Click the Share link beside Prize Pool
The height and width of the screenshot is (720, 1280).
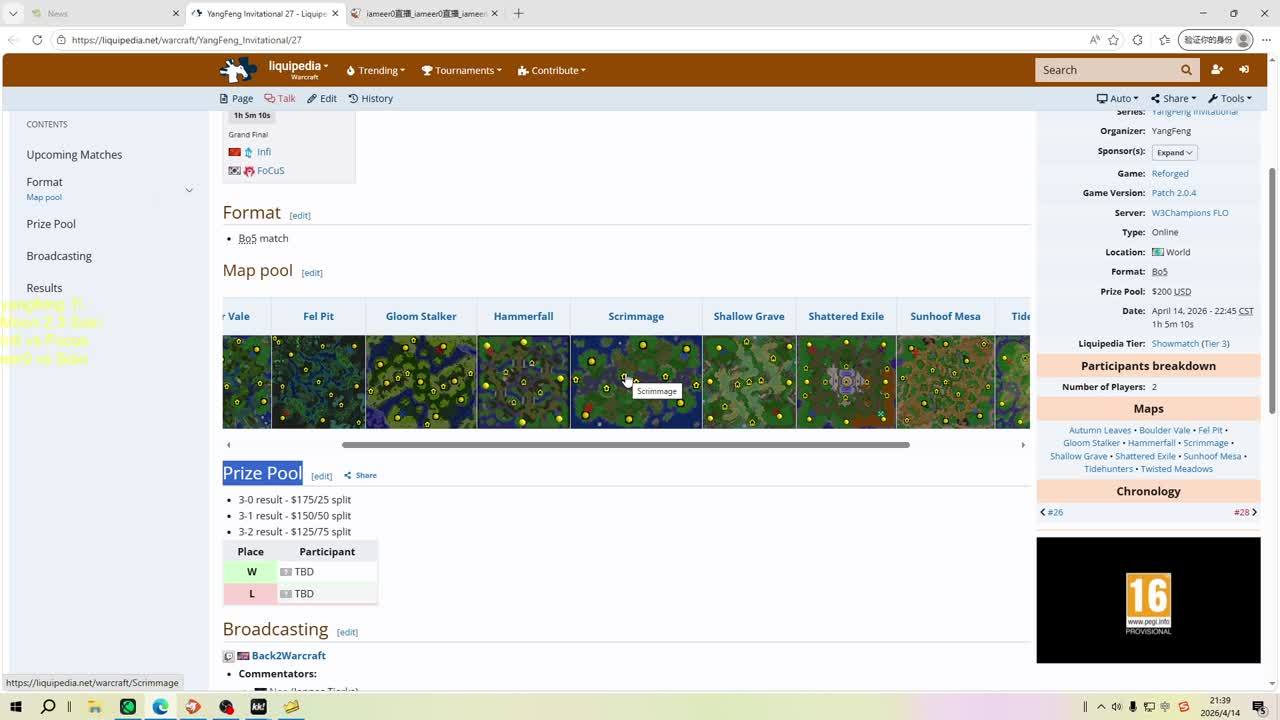(x=361, y=476)
